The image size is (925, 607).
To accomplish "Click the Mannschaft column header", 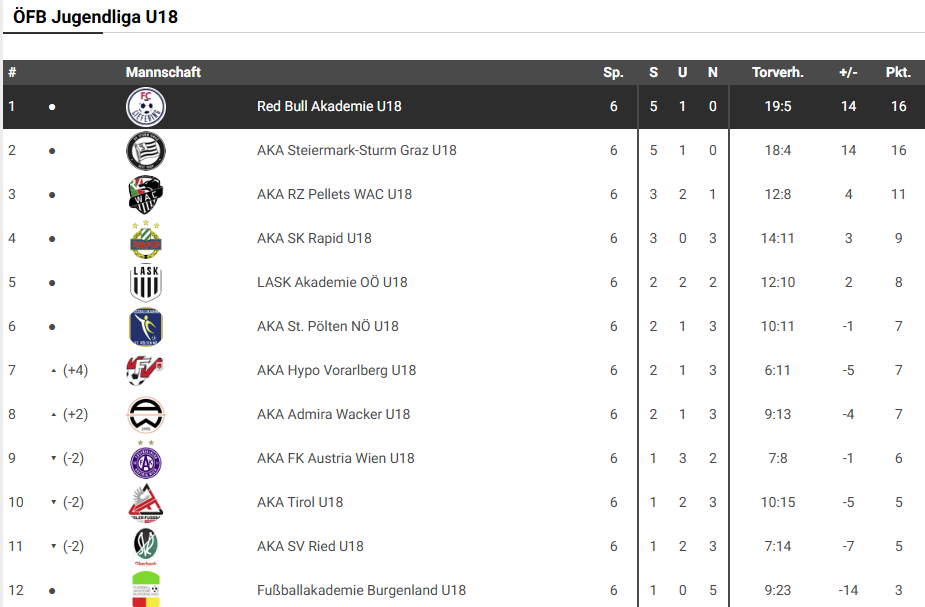I will (x=163, y=72).
